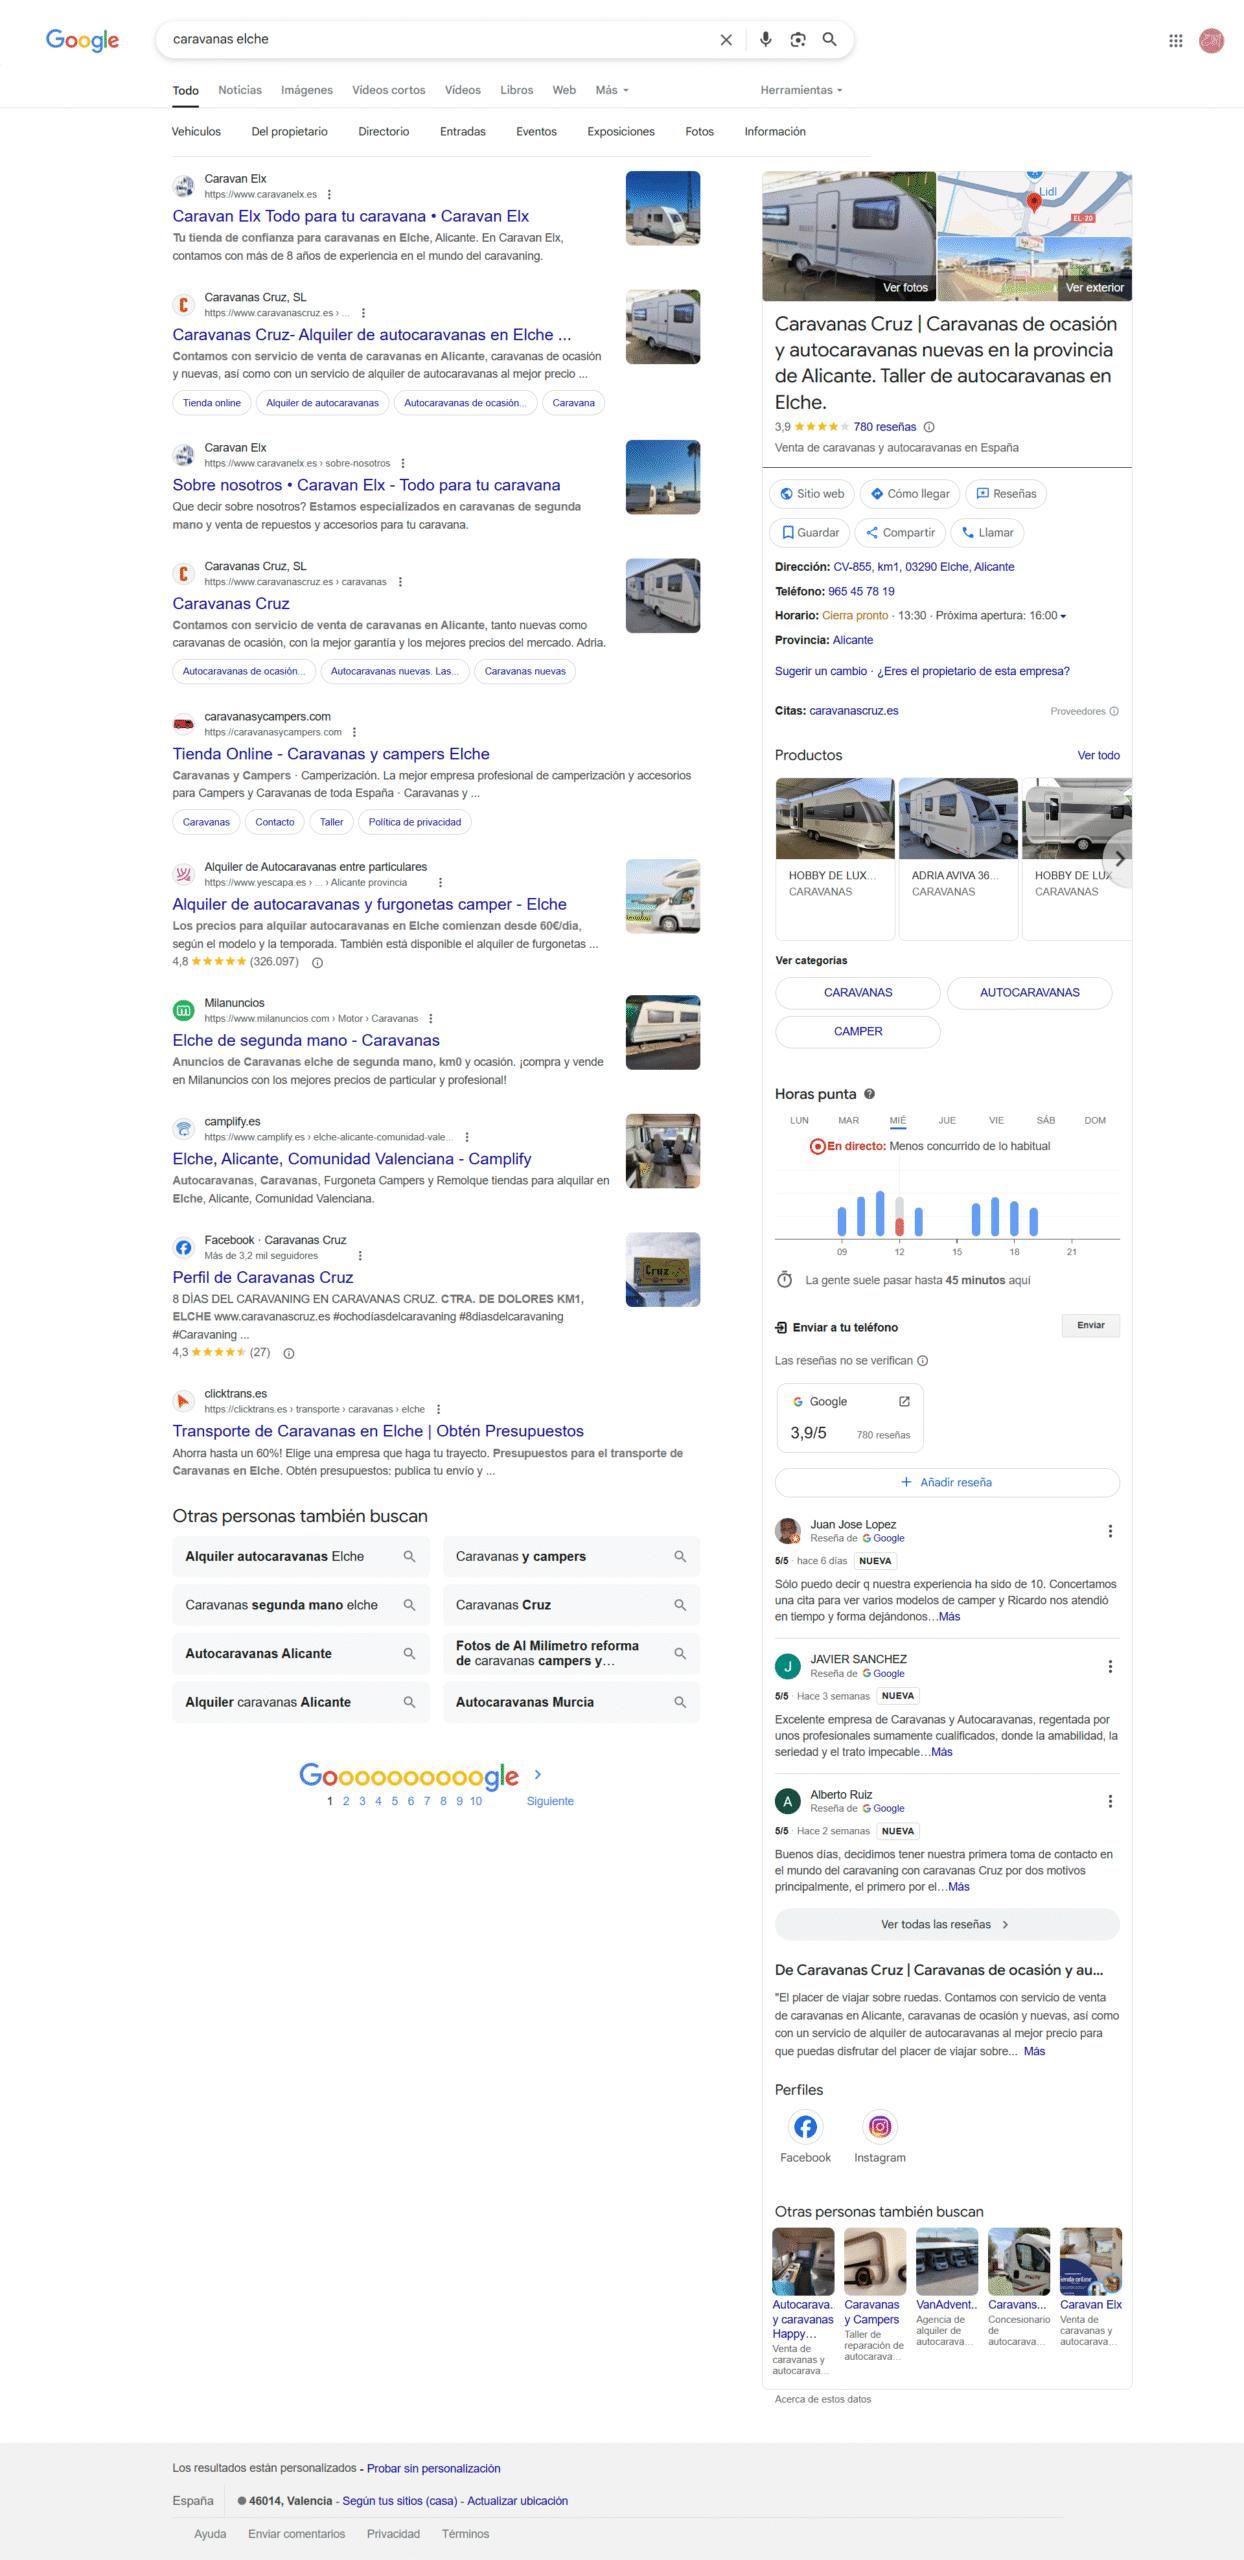The image size is (1244, 2560).
Task: Switch to the Imágenes tab
Action: tap(307, 90)
